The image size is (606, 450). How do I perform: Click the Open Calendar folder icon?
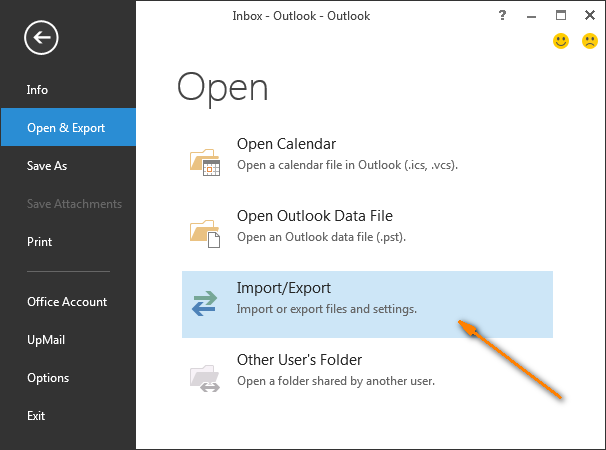click(205, 162)
